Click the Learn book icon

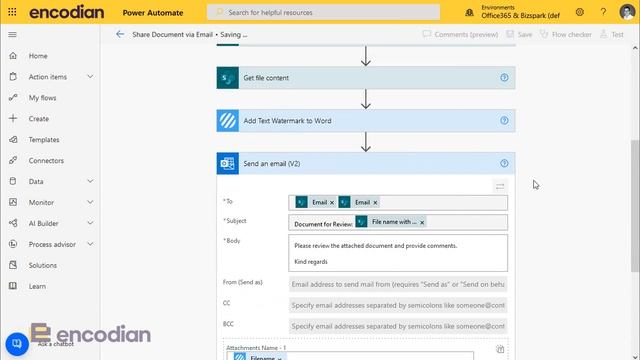13,286
